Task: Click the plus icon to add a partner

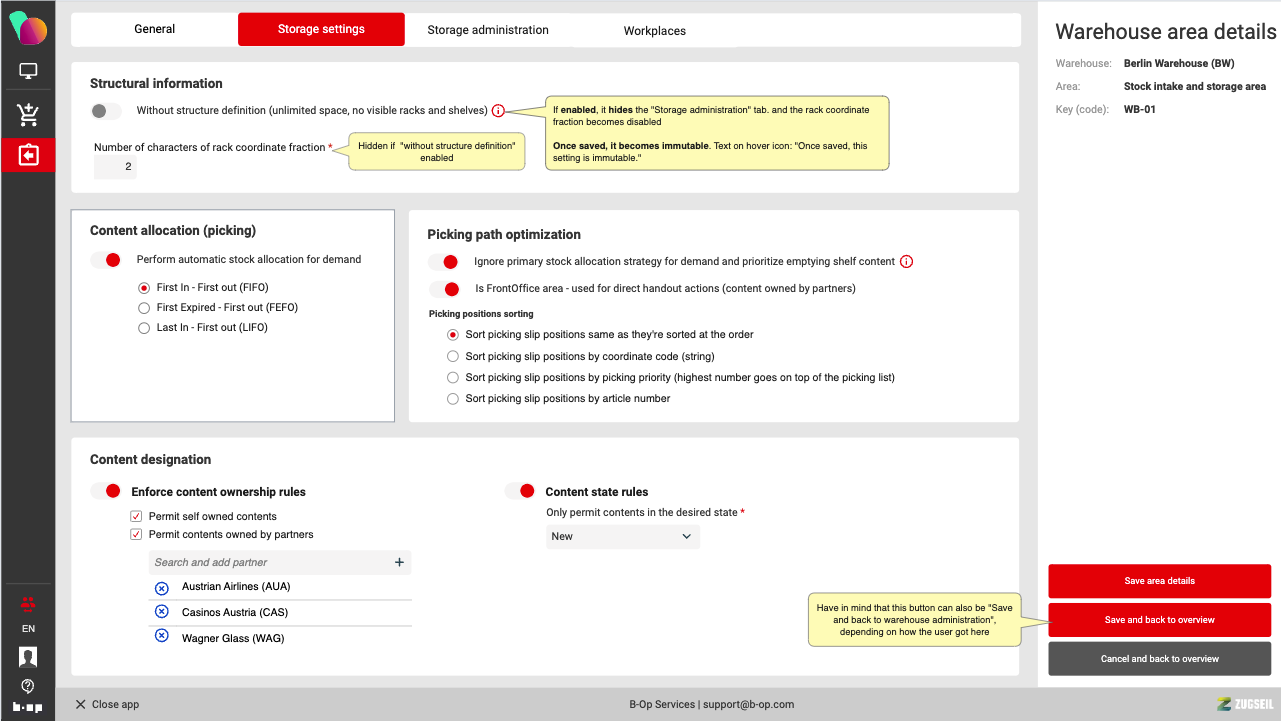Action: click(x=399, y=563)
